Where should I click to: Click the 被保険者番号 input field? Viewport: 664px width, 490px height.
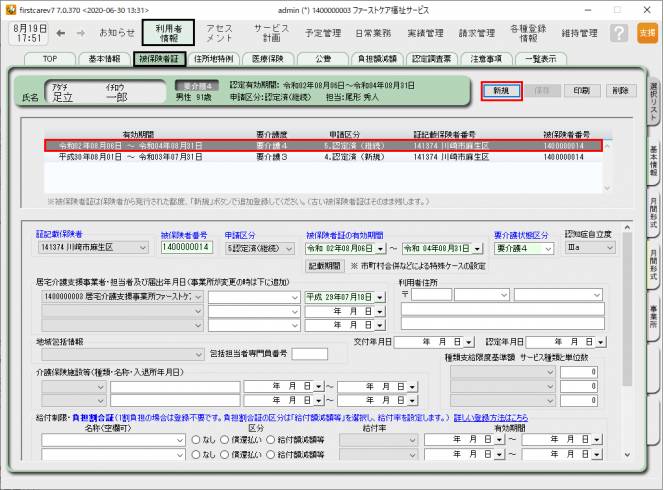point(185,247)
